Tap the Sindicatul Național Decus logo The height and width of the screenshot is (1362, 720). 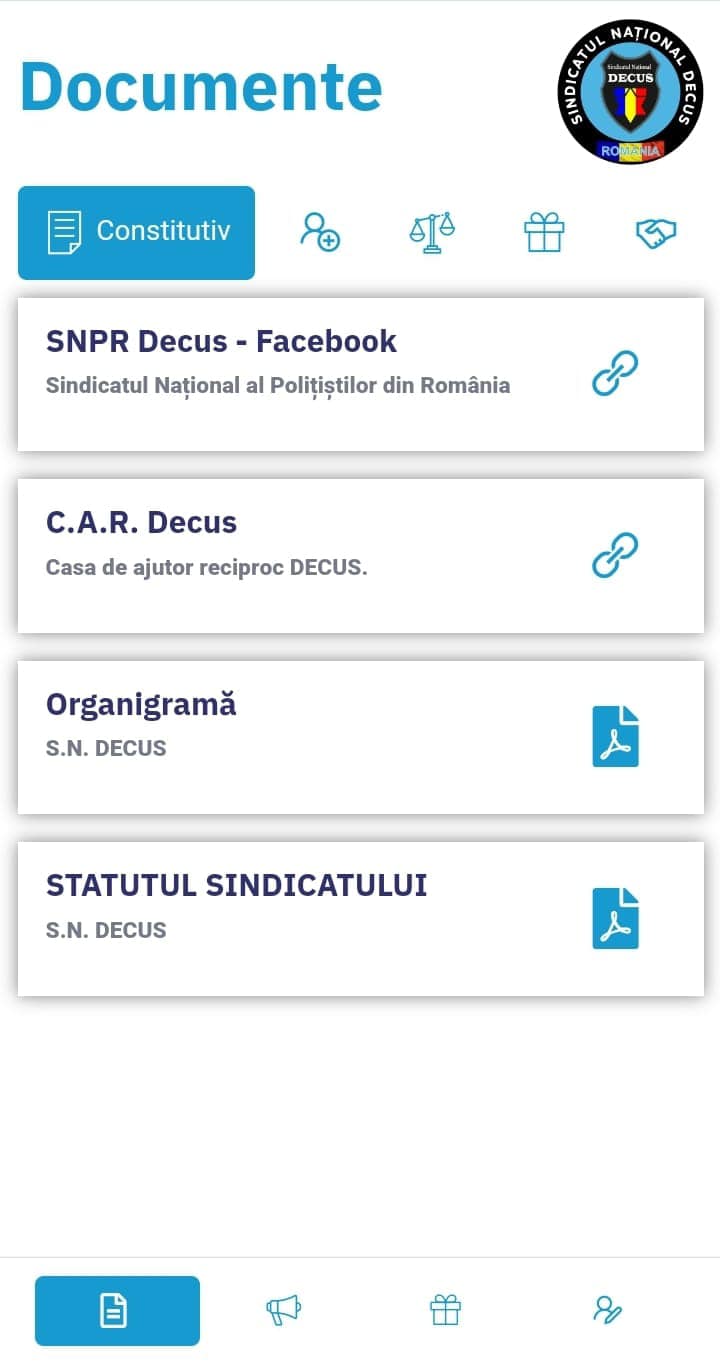click(630, 92)
